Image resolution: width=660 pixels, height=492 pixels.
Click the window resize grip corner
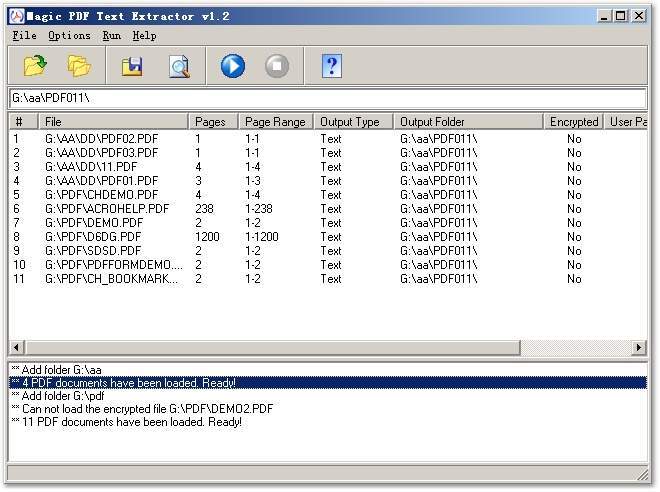tap(642, 475)
